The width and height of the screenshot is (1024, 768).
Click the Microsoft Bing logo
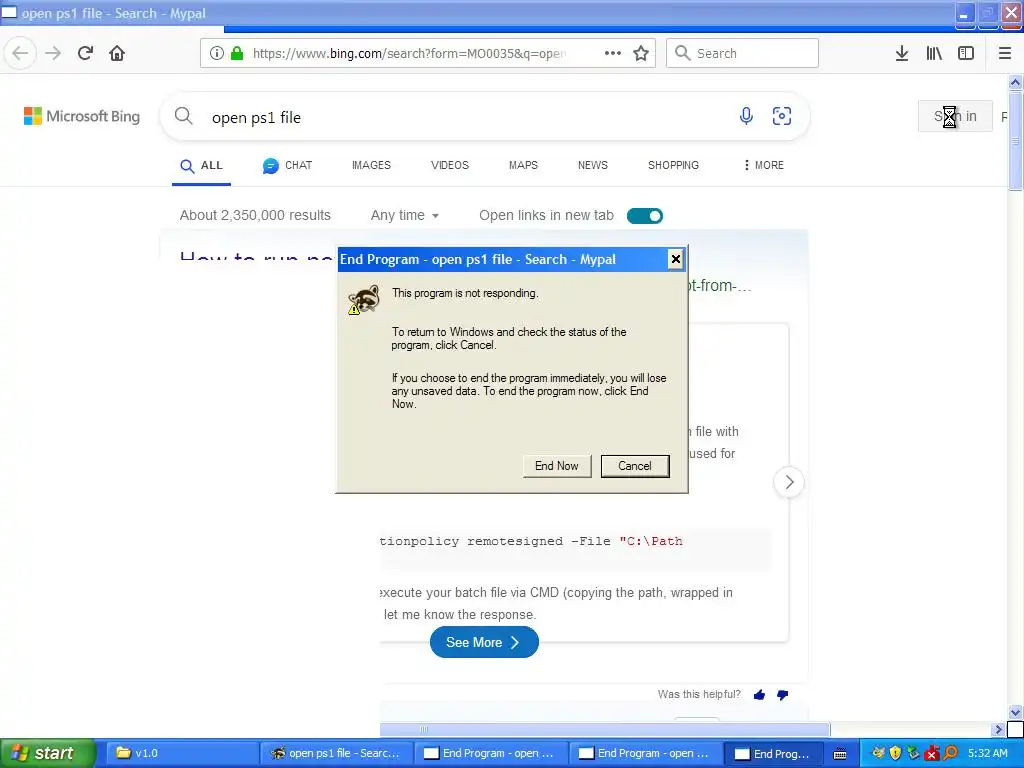pyautogui.click(x=82, y=116)
